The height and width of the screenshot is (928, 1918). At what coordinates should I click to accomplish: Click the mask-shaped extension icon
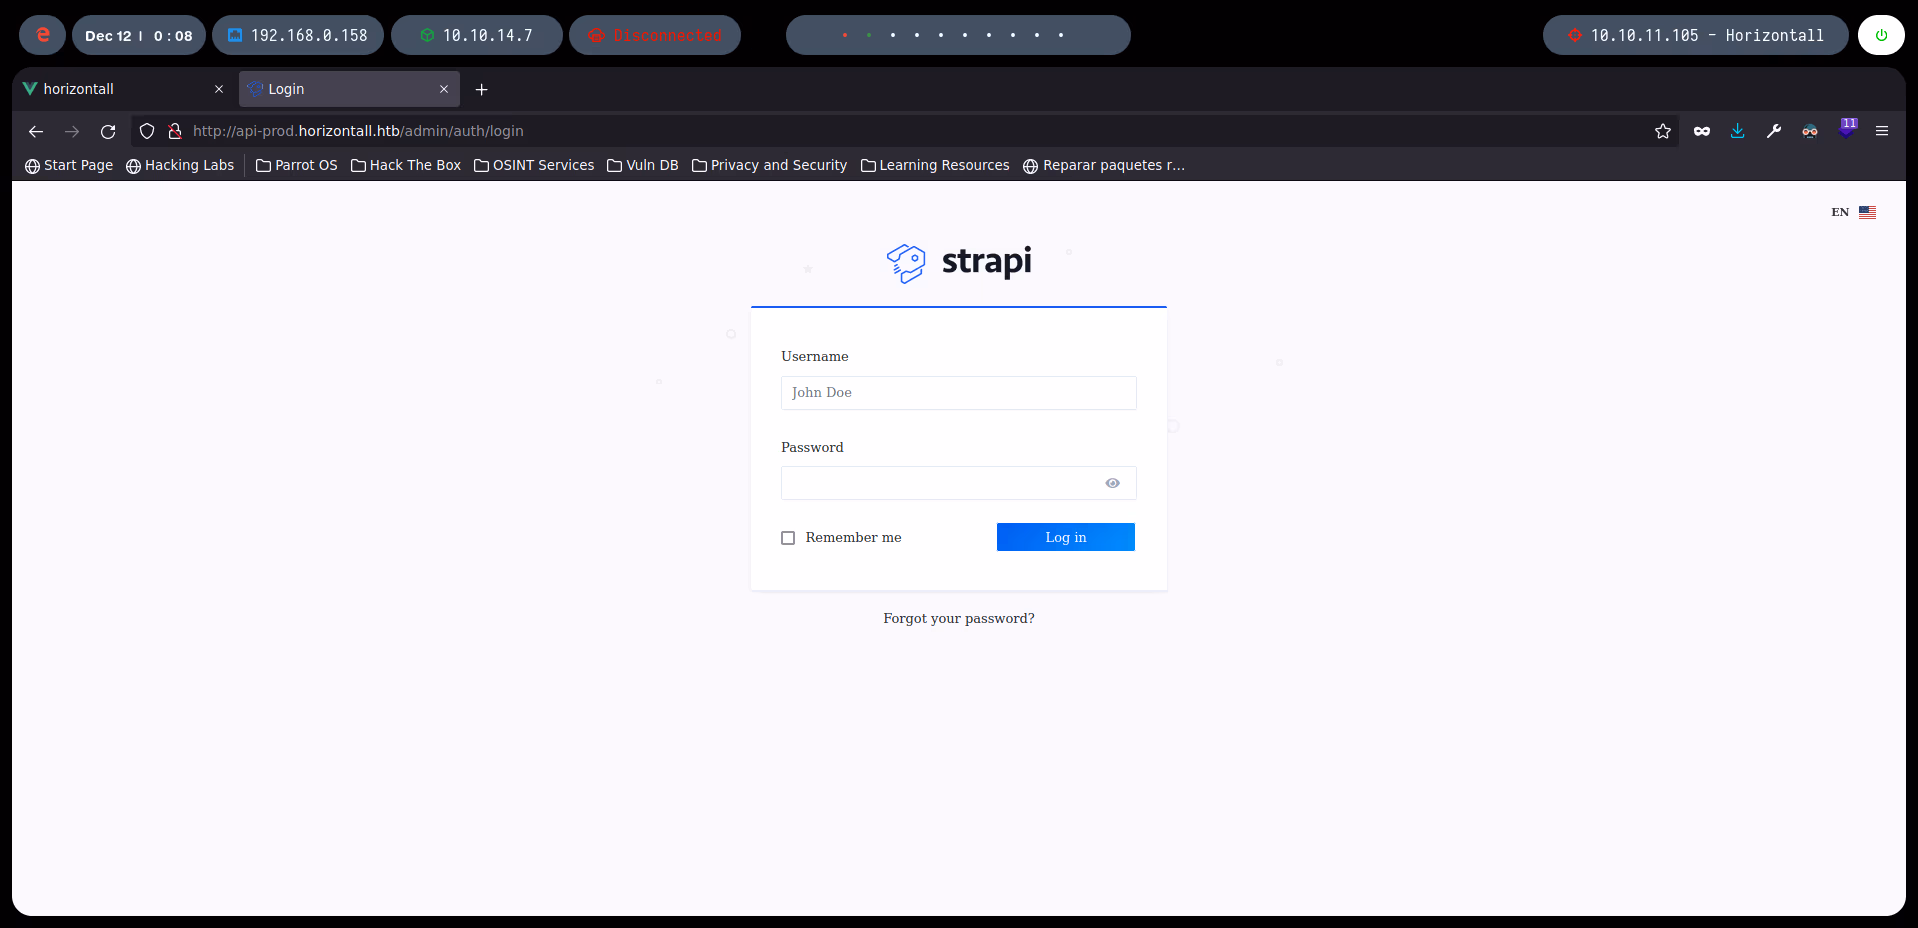click(x=1702, y=131)
